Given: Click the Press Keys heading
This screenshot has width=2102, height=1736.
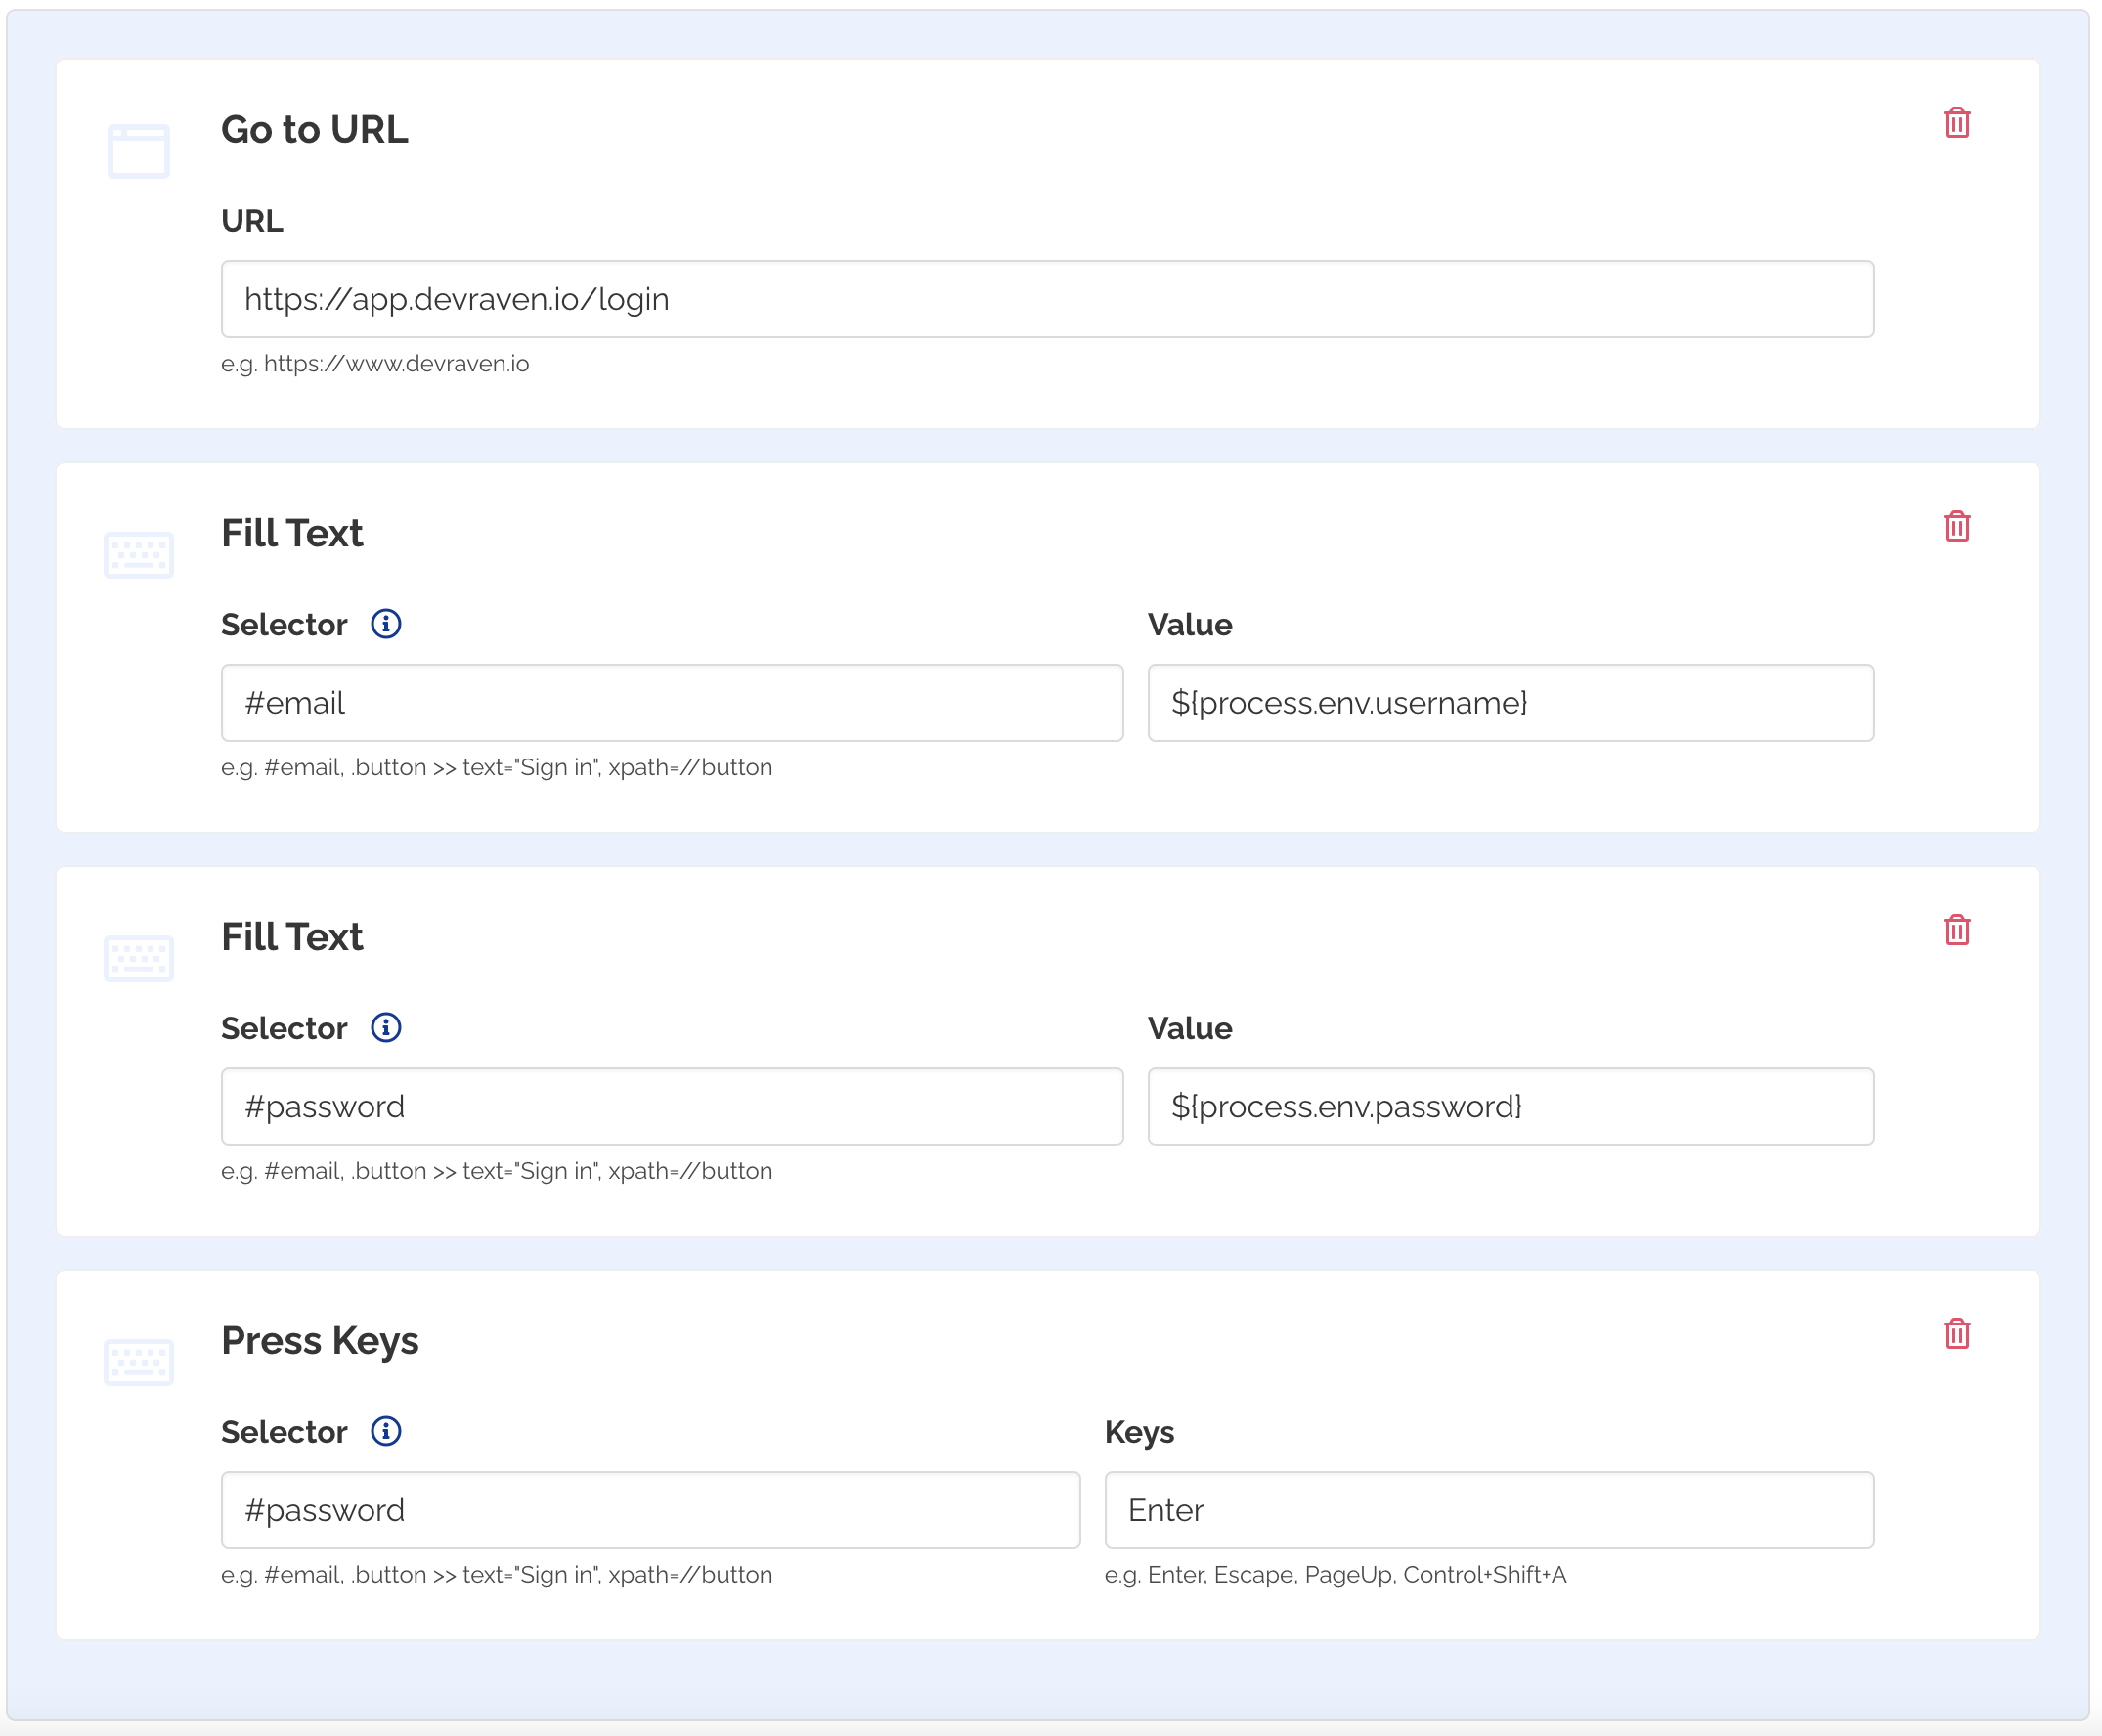Looking at the screenshot, I should point(321,1340).
